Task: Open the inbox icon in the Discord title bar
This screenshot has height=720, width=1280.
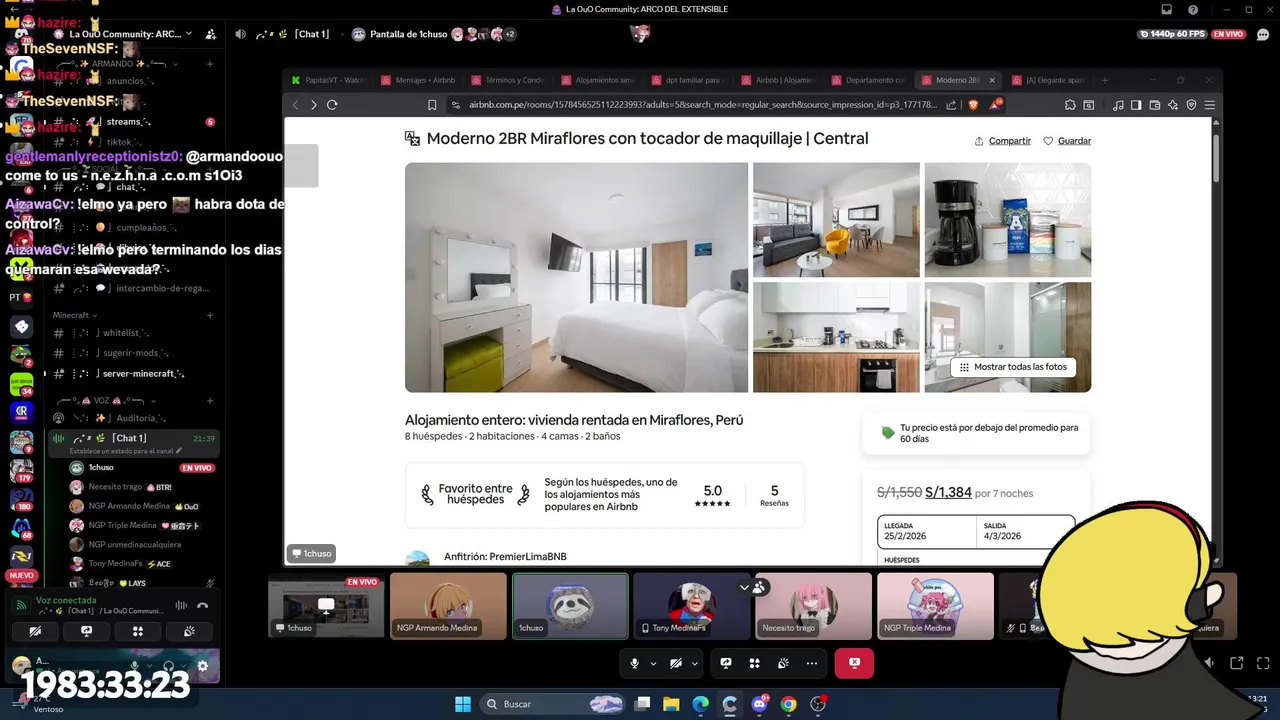Action: 1166,9
